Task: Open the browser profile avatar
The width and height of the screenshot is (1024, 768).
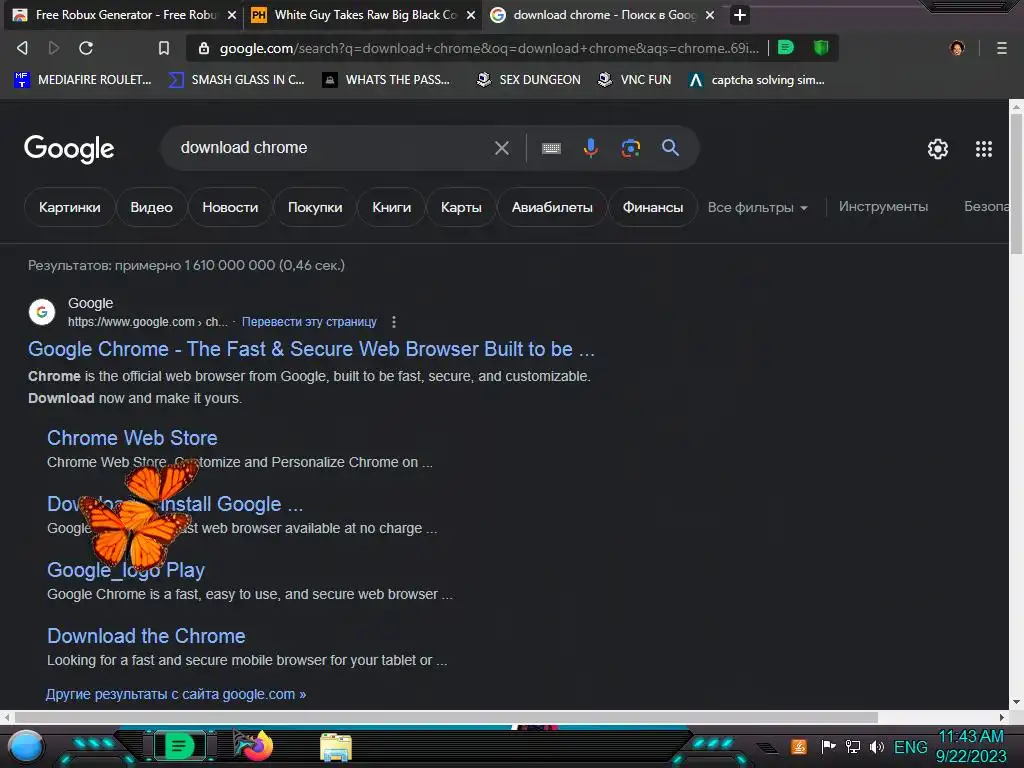Action: click(x=957, y=48)
